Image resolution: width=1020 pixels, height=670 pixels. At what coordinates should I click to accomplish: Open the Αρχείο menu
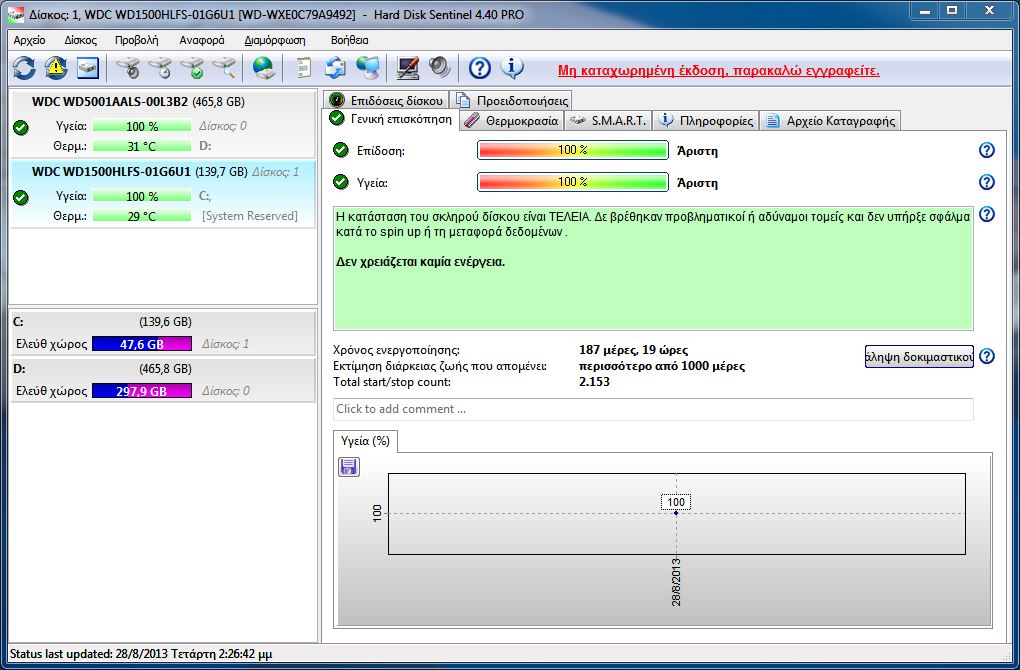click(x=29, y=40)
